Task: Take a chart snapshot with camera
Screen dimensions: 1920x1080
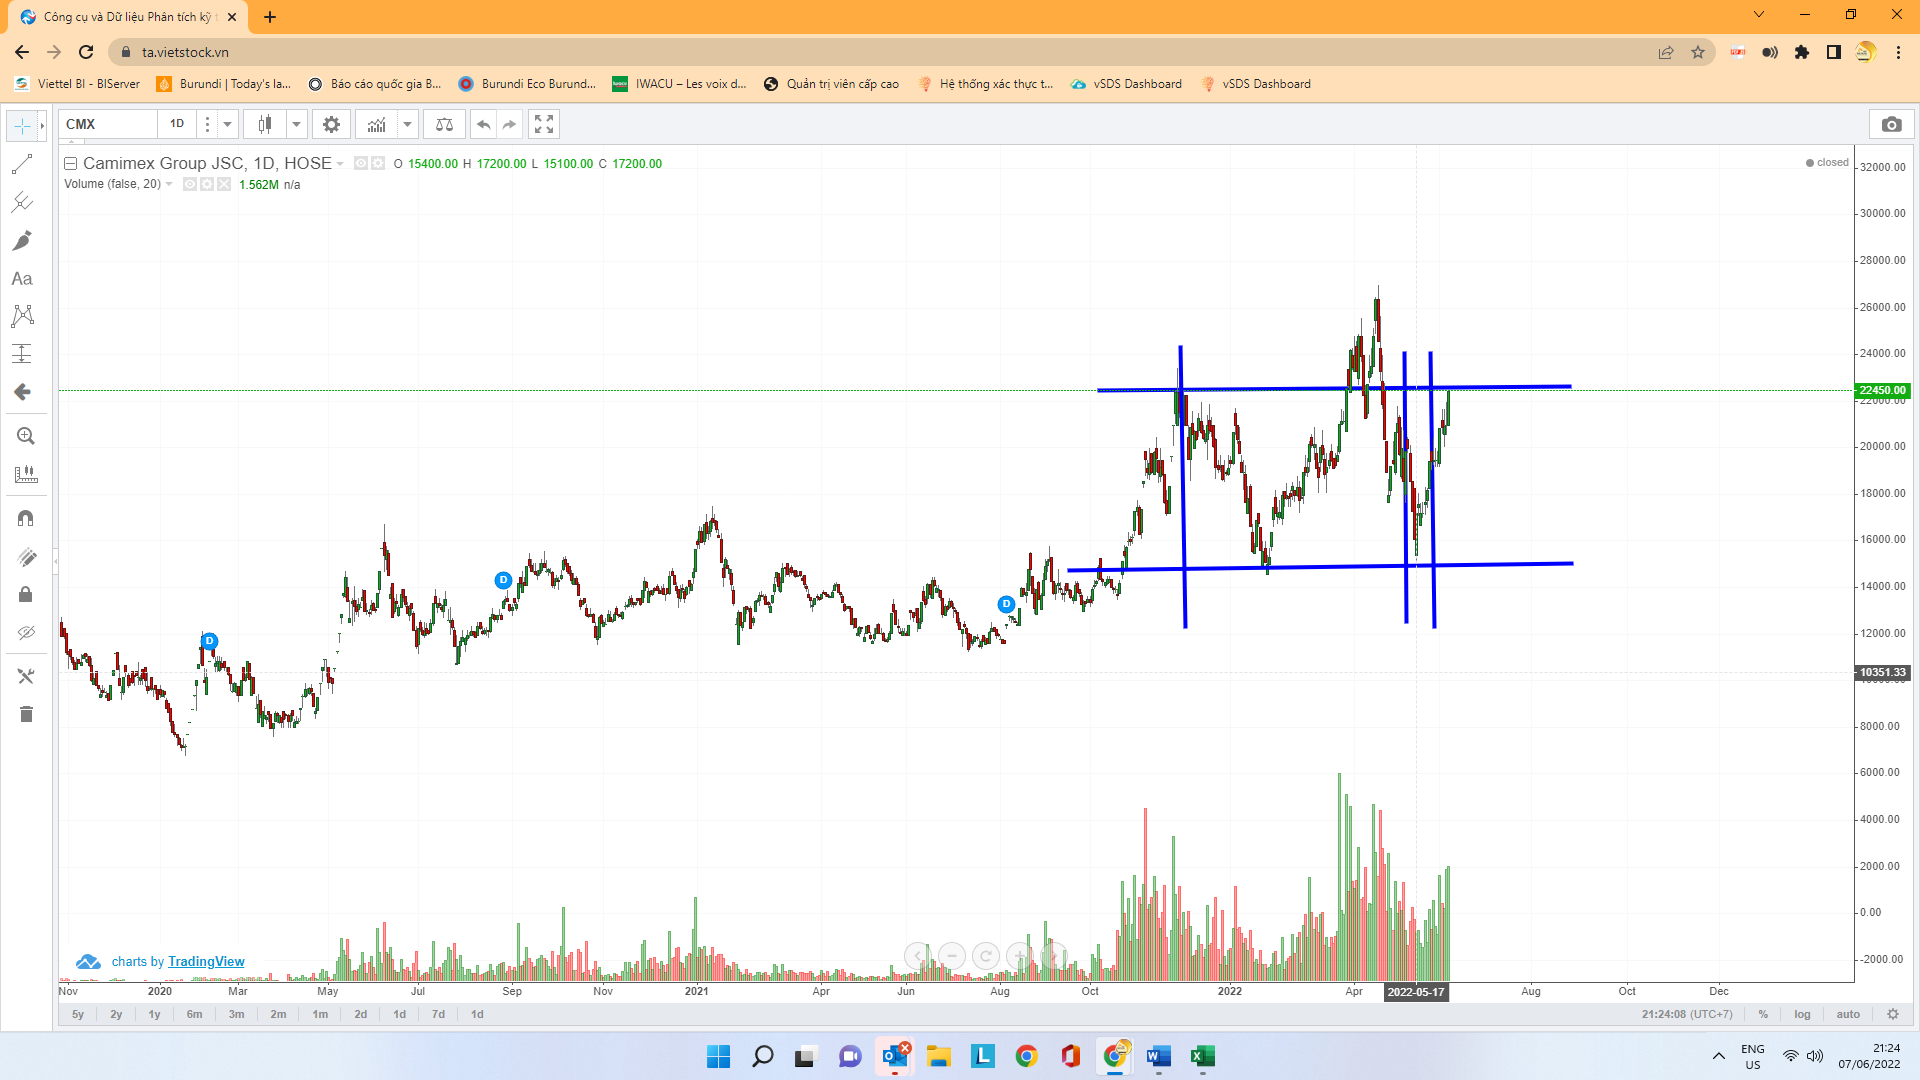Action: tap(1891, 124)
